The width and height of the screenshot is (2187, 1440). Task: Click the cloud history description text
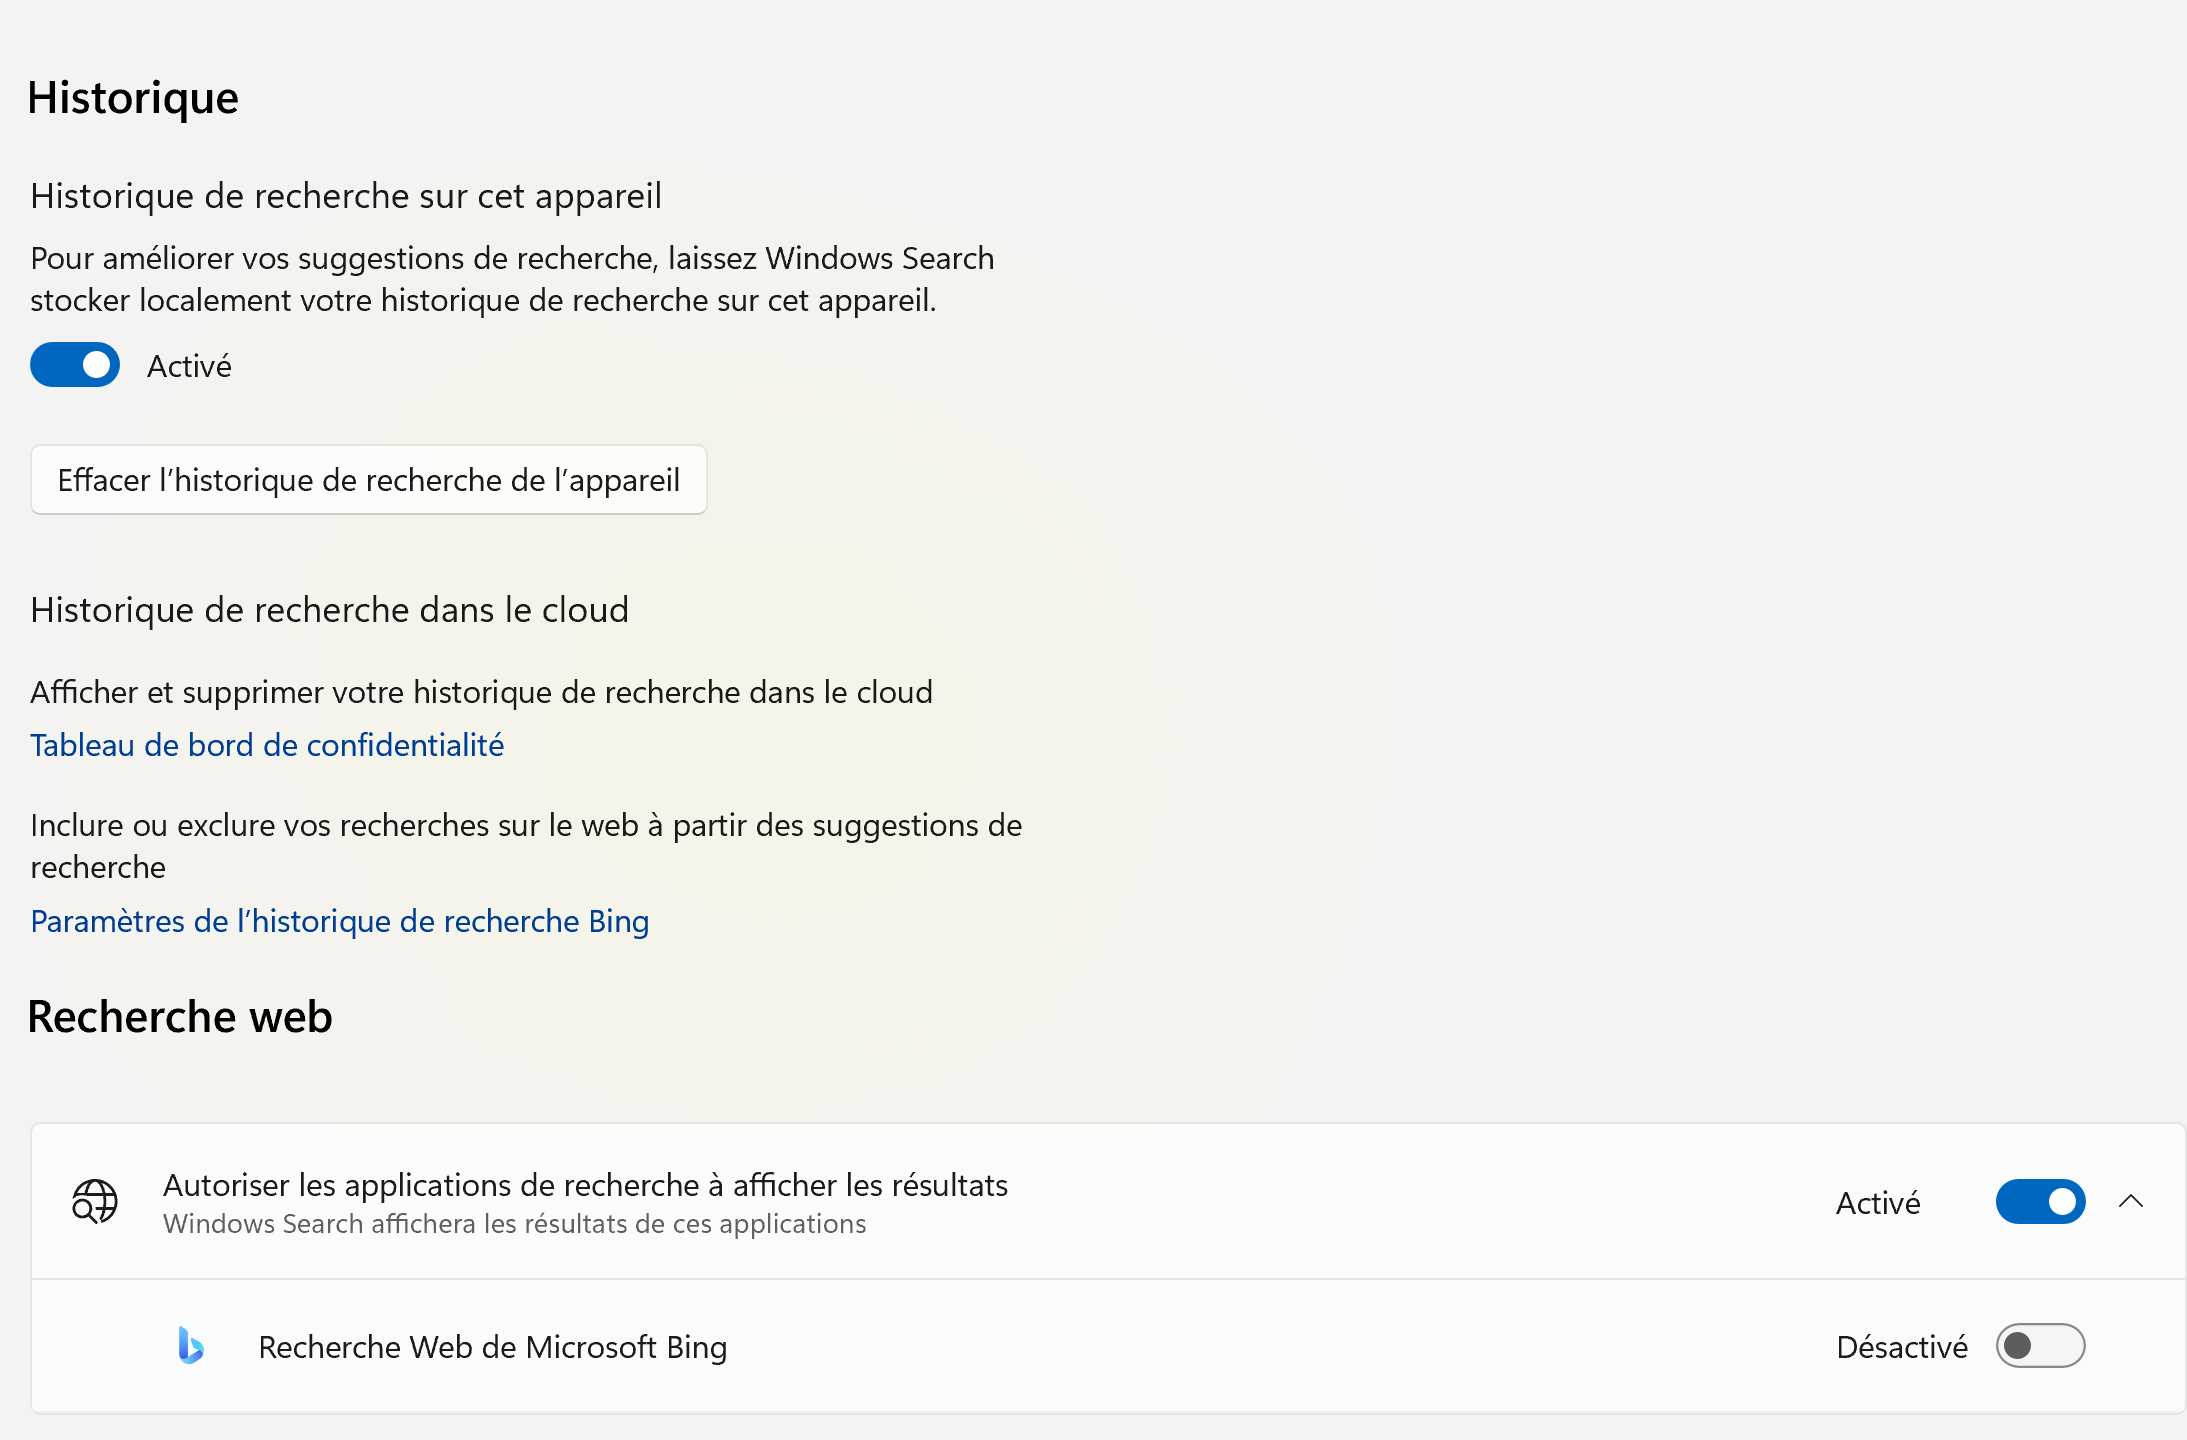(482, 691)
